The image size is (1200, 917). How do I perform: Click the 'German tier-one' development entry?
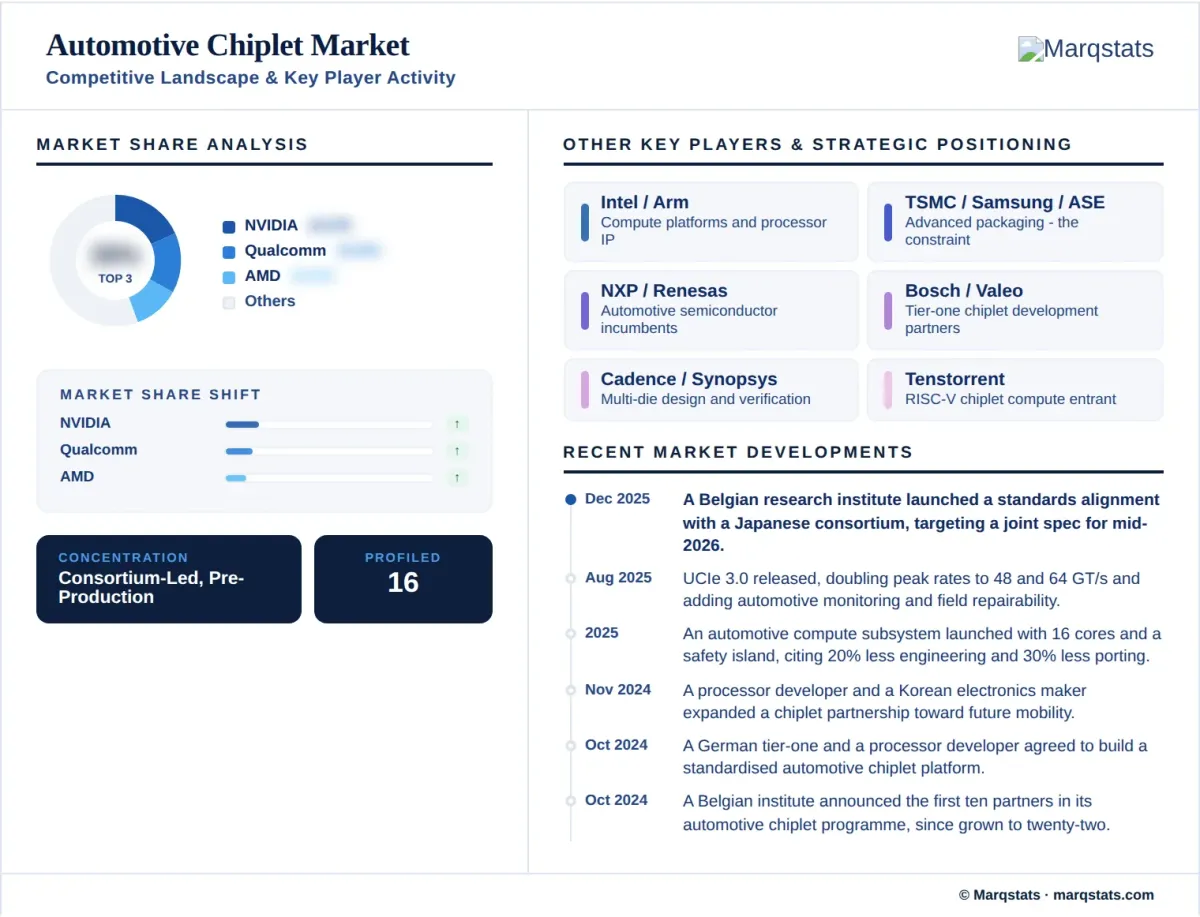(x=915, y=757)
